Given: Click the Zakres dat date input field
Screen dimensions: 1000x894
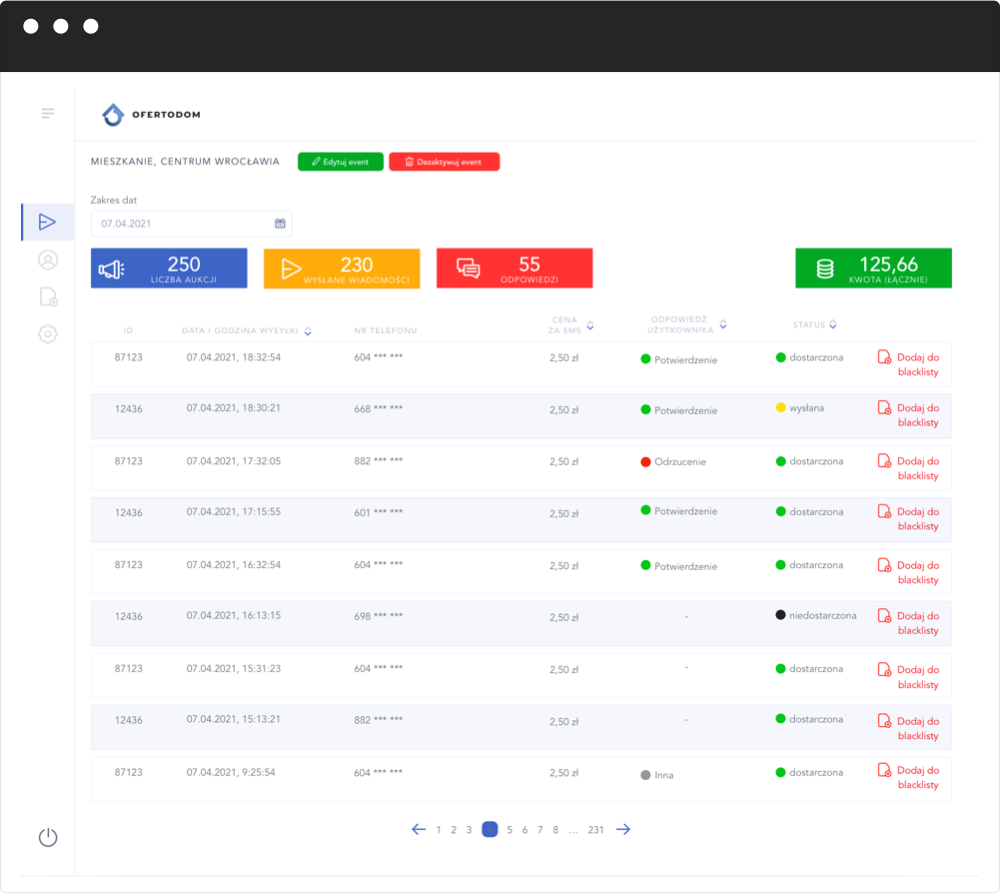Looking at the screenshot, I should point(180,224).
